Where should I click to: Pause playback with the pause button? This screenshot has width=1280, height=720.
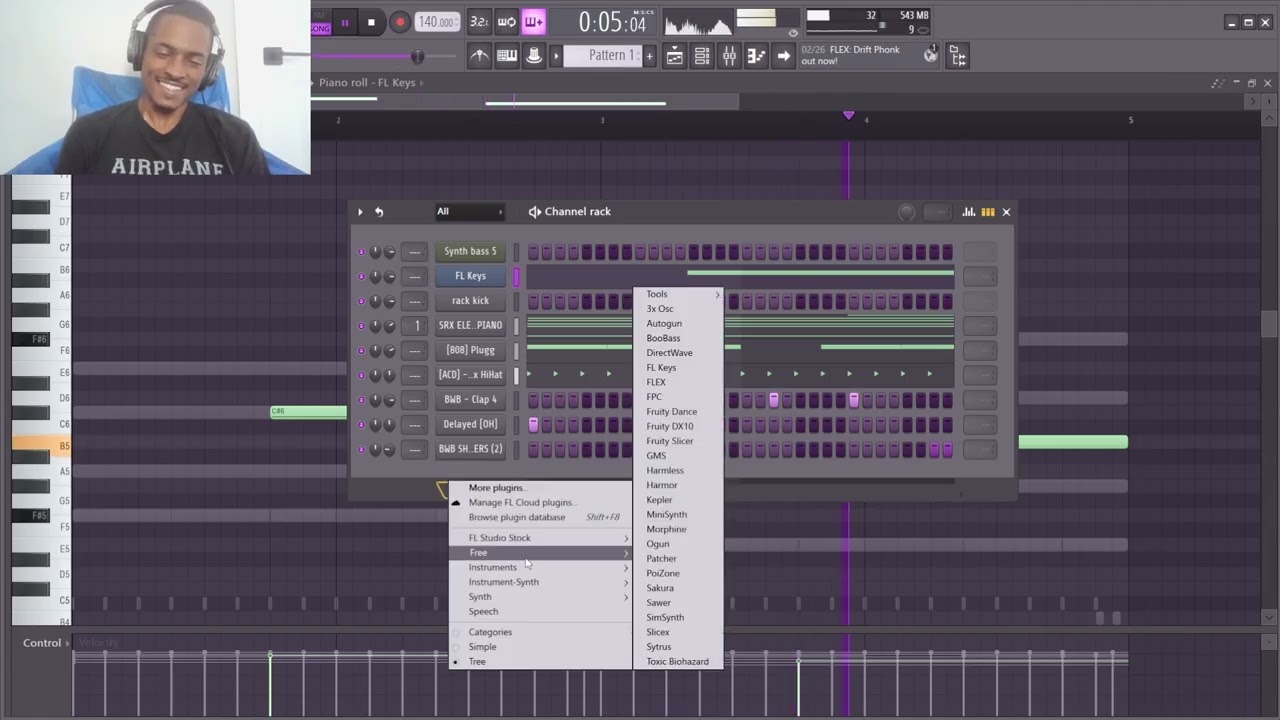point(345,22)
